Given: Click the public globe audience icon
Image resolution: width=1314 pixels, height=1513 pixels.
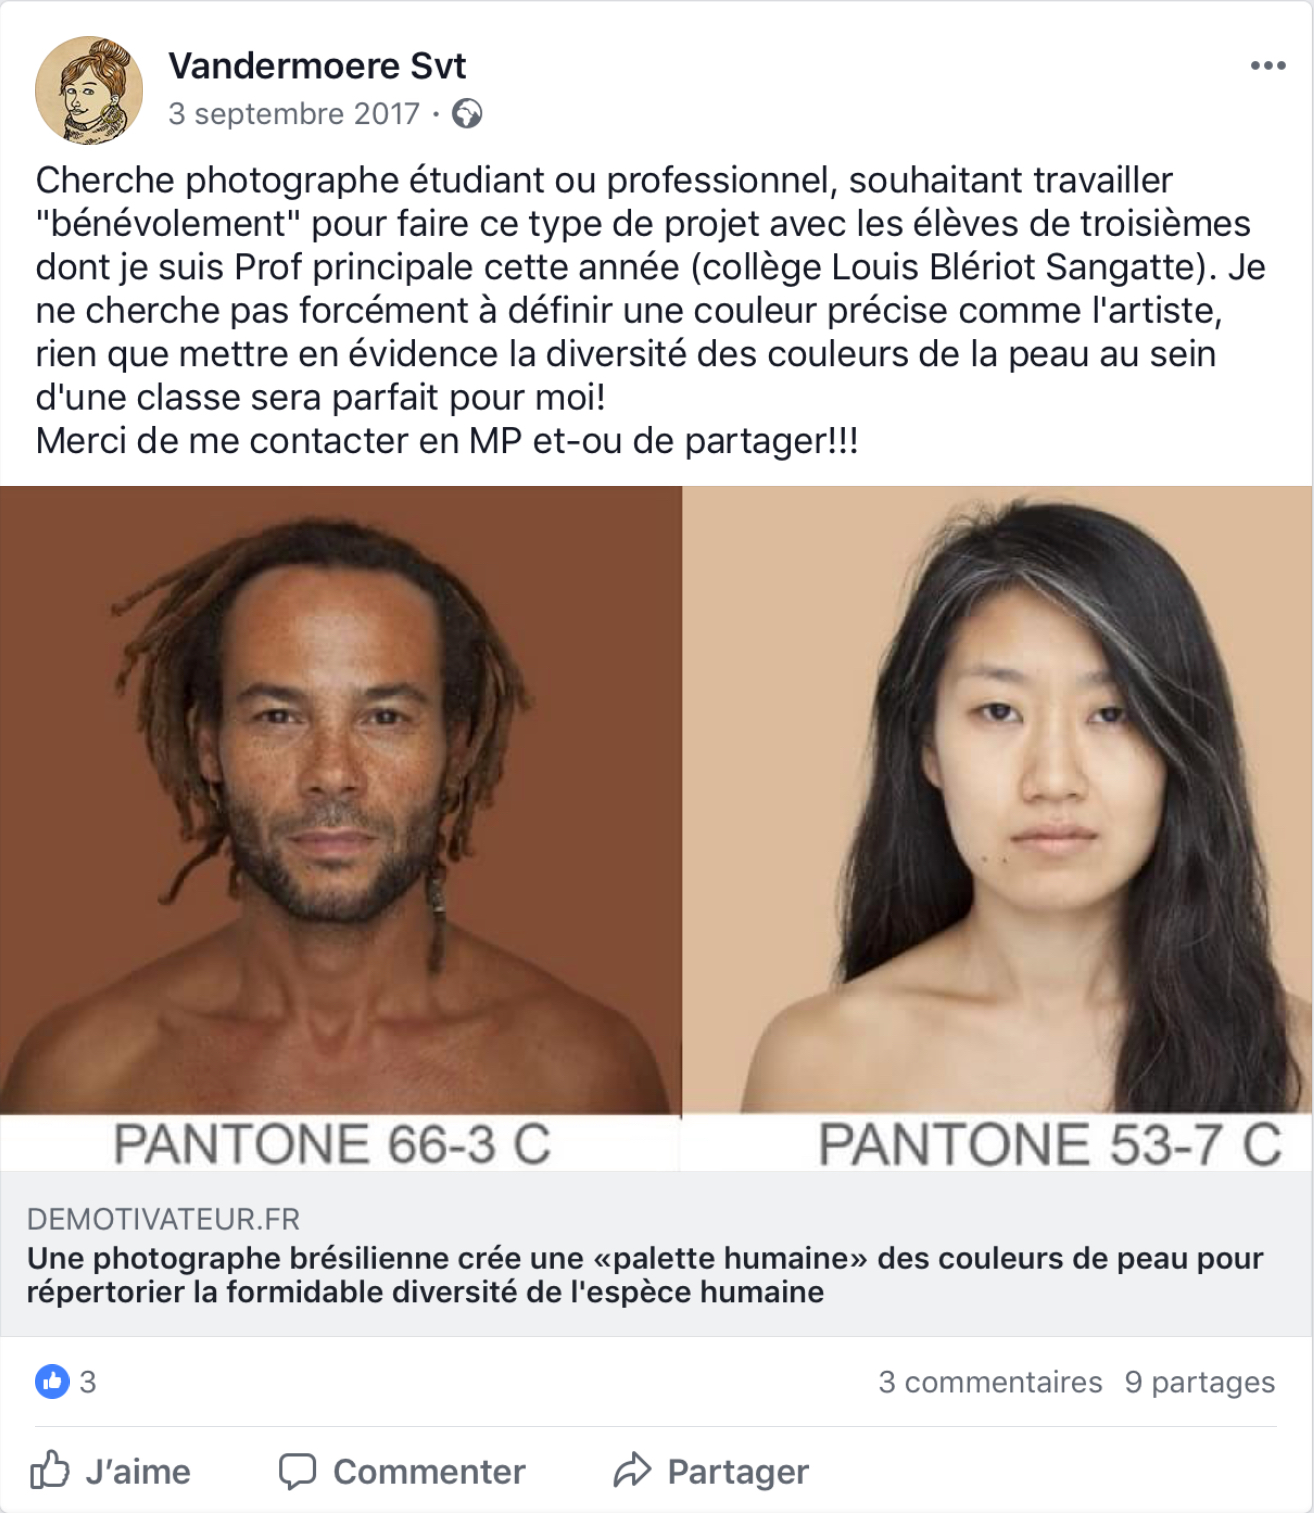Looking at the screenshot, I should point(467,114).
